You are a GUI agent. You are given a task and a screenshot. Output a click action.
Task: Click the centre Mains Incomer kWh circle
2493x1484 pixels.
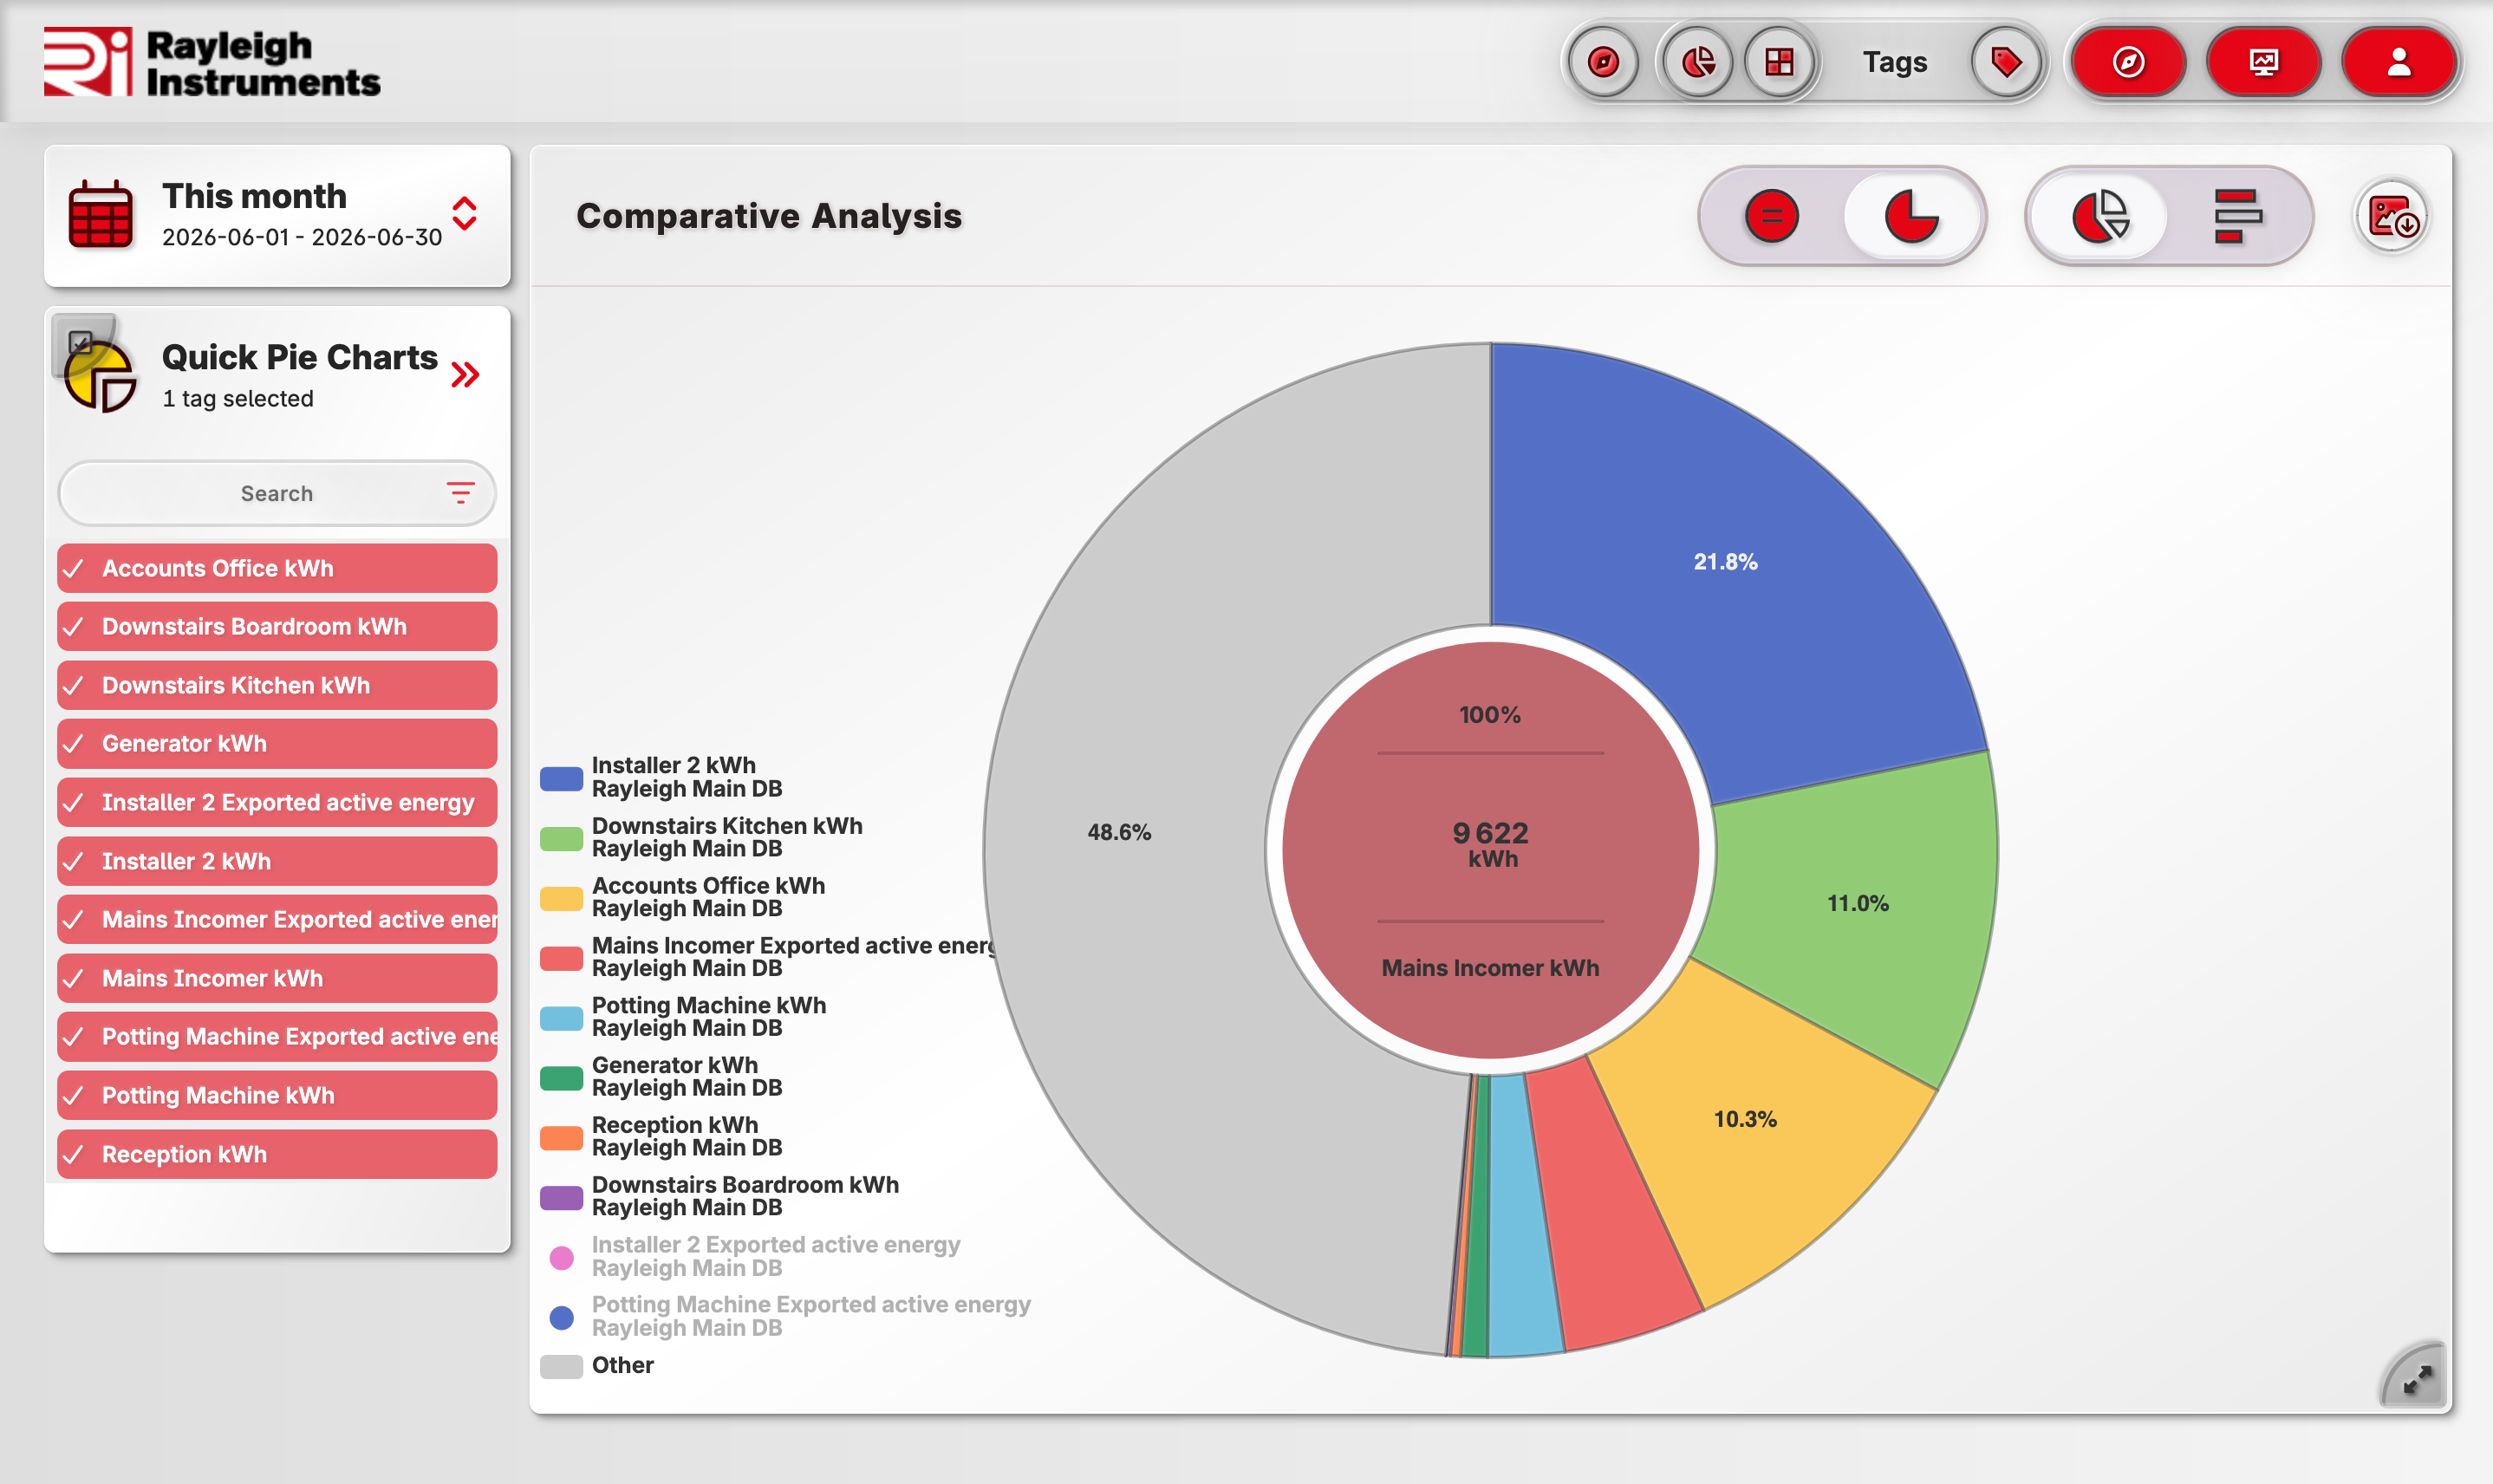click(x=1490, y=850)
